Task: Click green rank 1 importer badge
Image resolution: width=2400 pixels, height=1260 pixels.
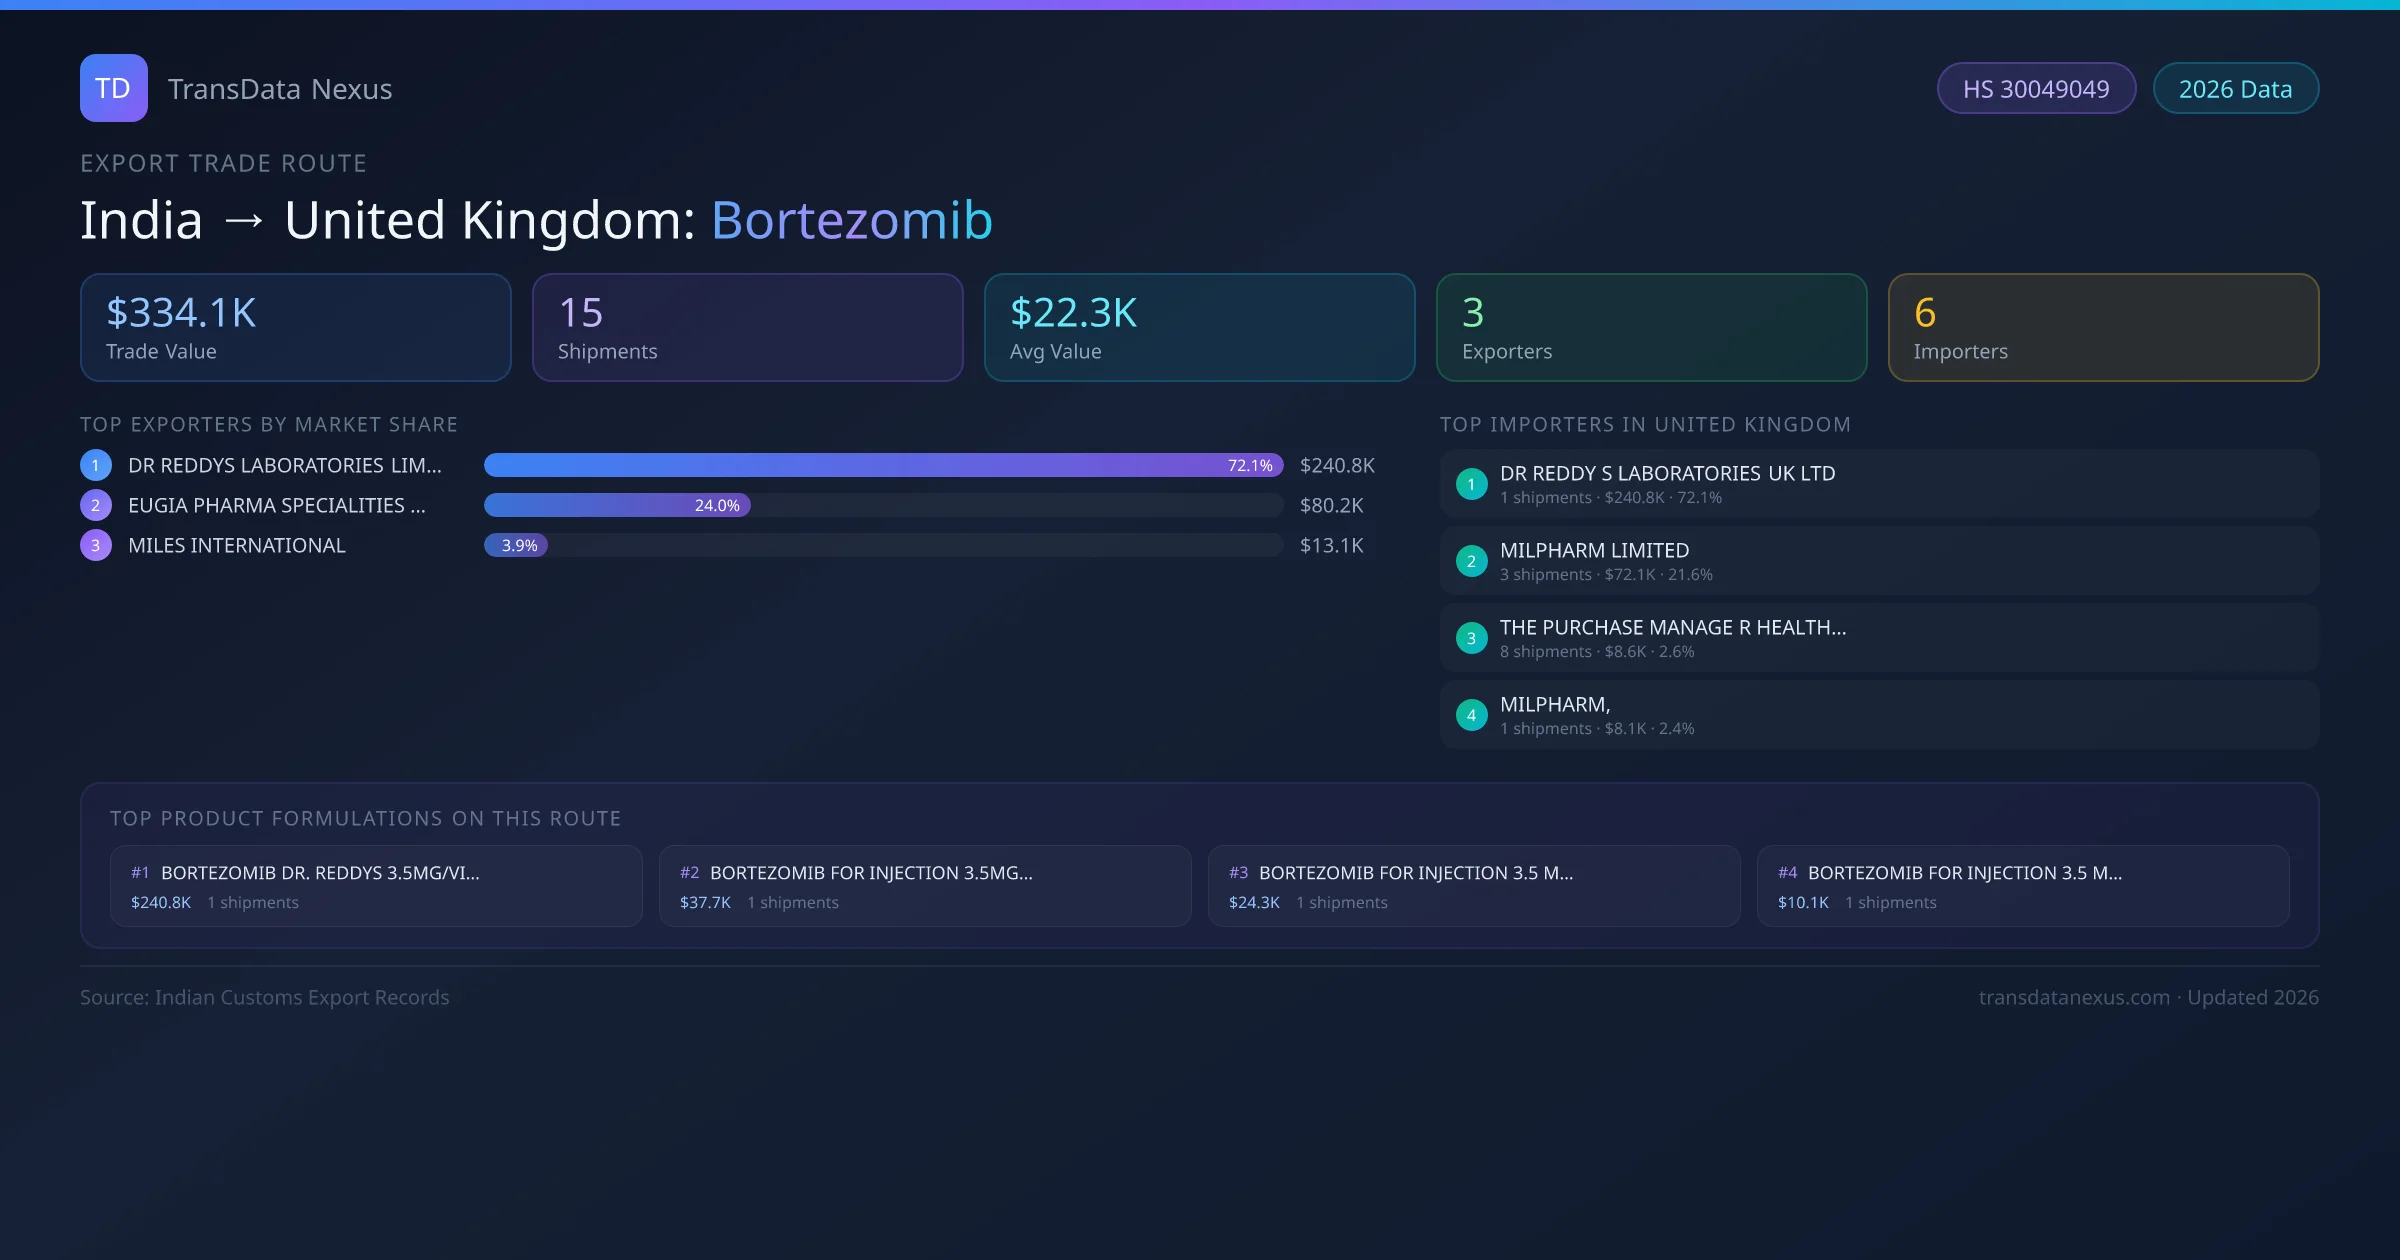Action: click(1471, 484)
